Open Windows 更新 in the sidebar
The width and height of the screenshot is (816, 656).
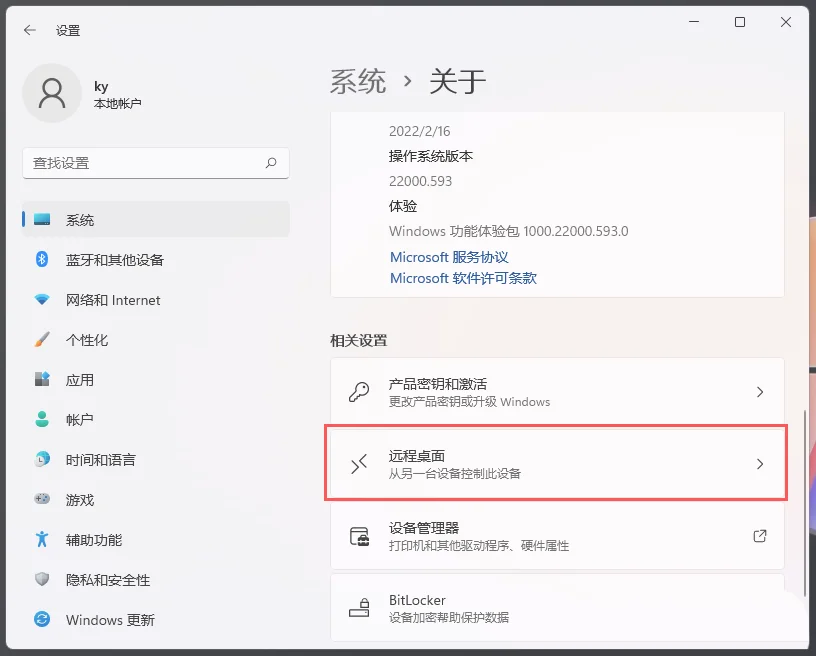click(x=156, y=620)
